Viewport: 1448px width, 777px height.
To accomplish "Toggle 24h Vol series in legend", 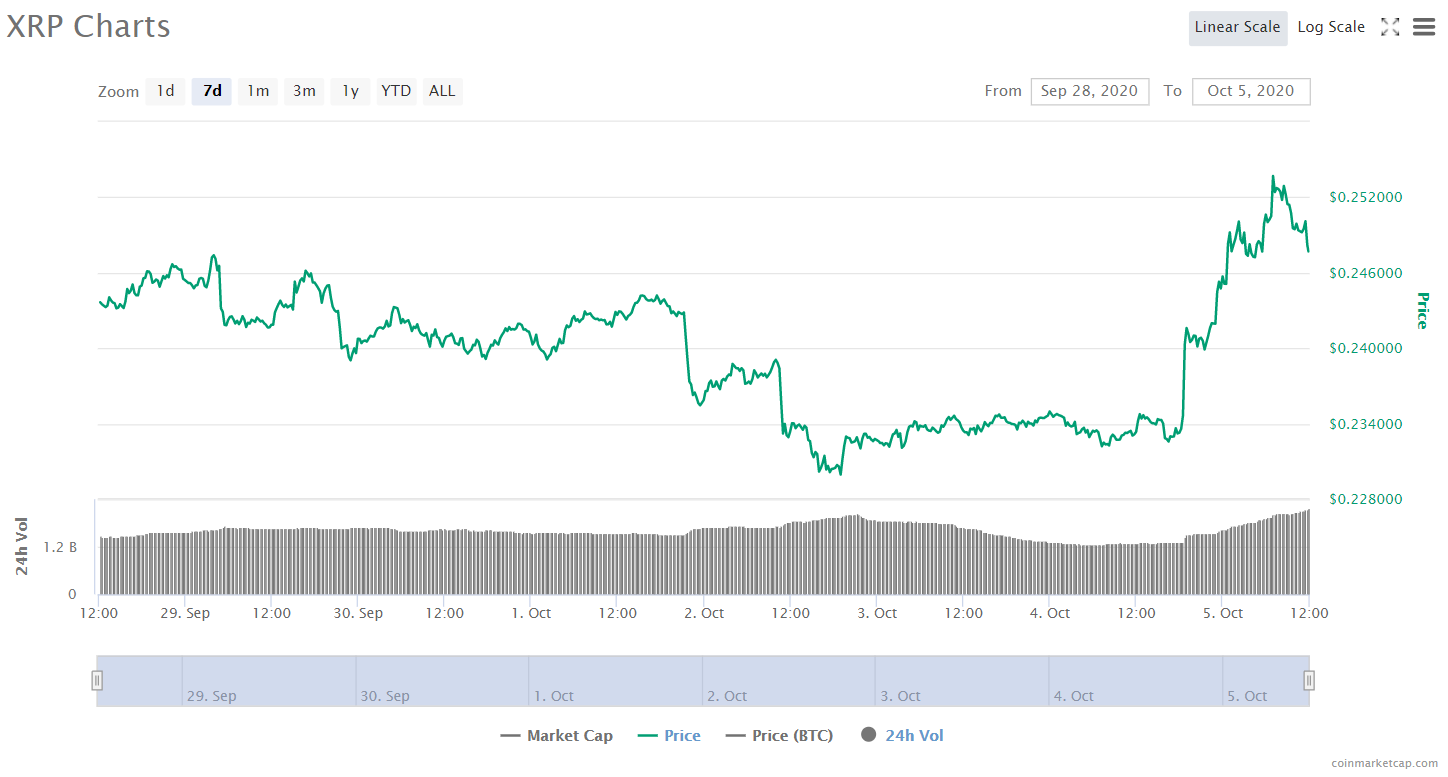I will pos(902,736).
